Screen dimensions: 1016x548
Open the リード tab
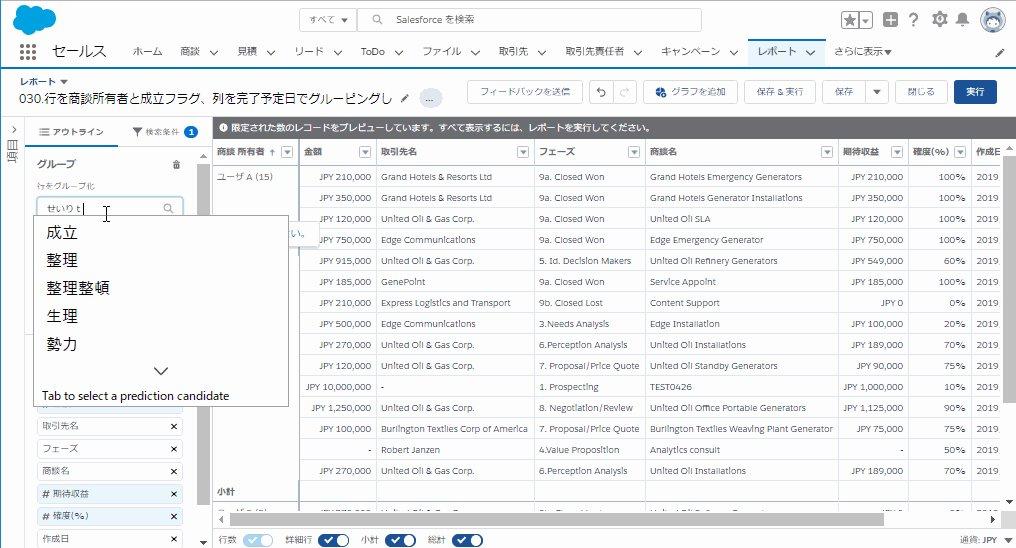click(x=309, y=52)
